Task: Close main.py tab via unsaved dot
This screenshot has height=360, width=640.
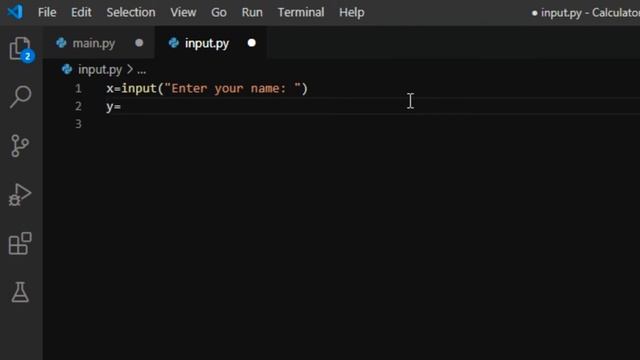Action: (x=139, y=43)
